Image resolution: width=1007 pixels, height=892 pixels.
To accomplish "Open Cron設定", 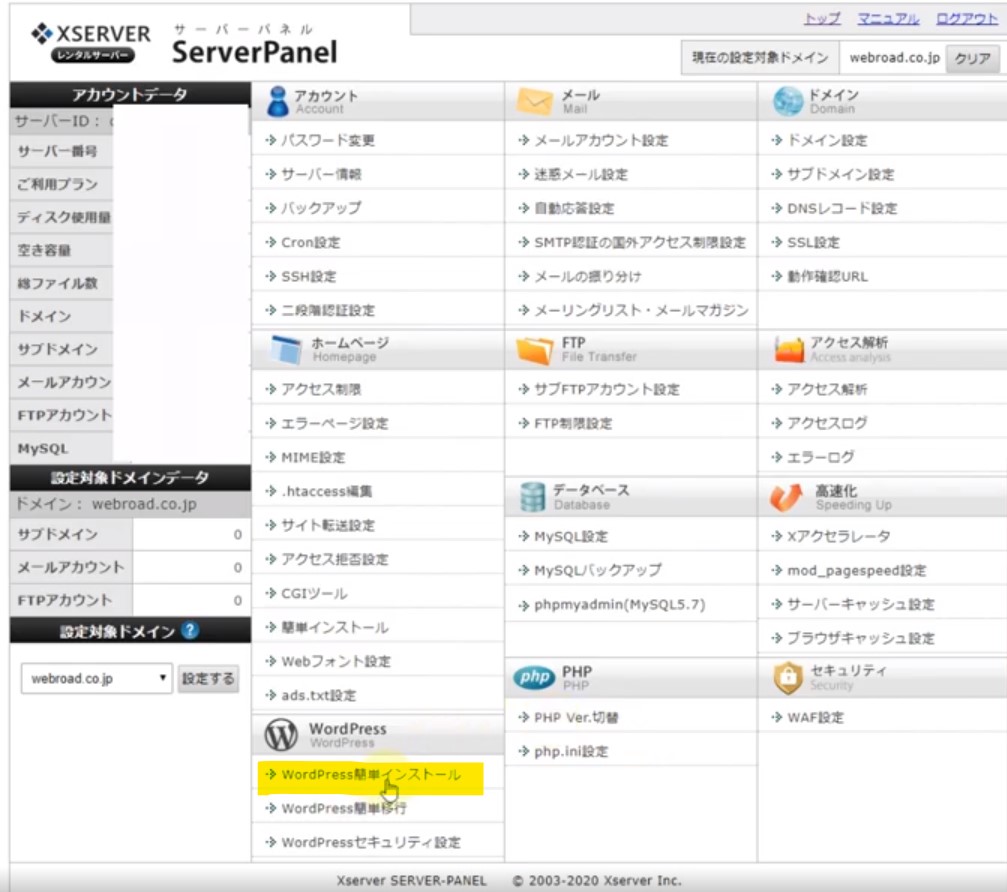I will 310,242.
